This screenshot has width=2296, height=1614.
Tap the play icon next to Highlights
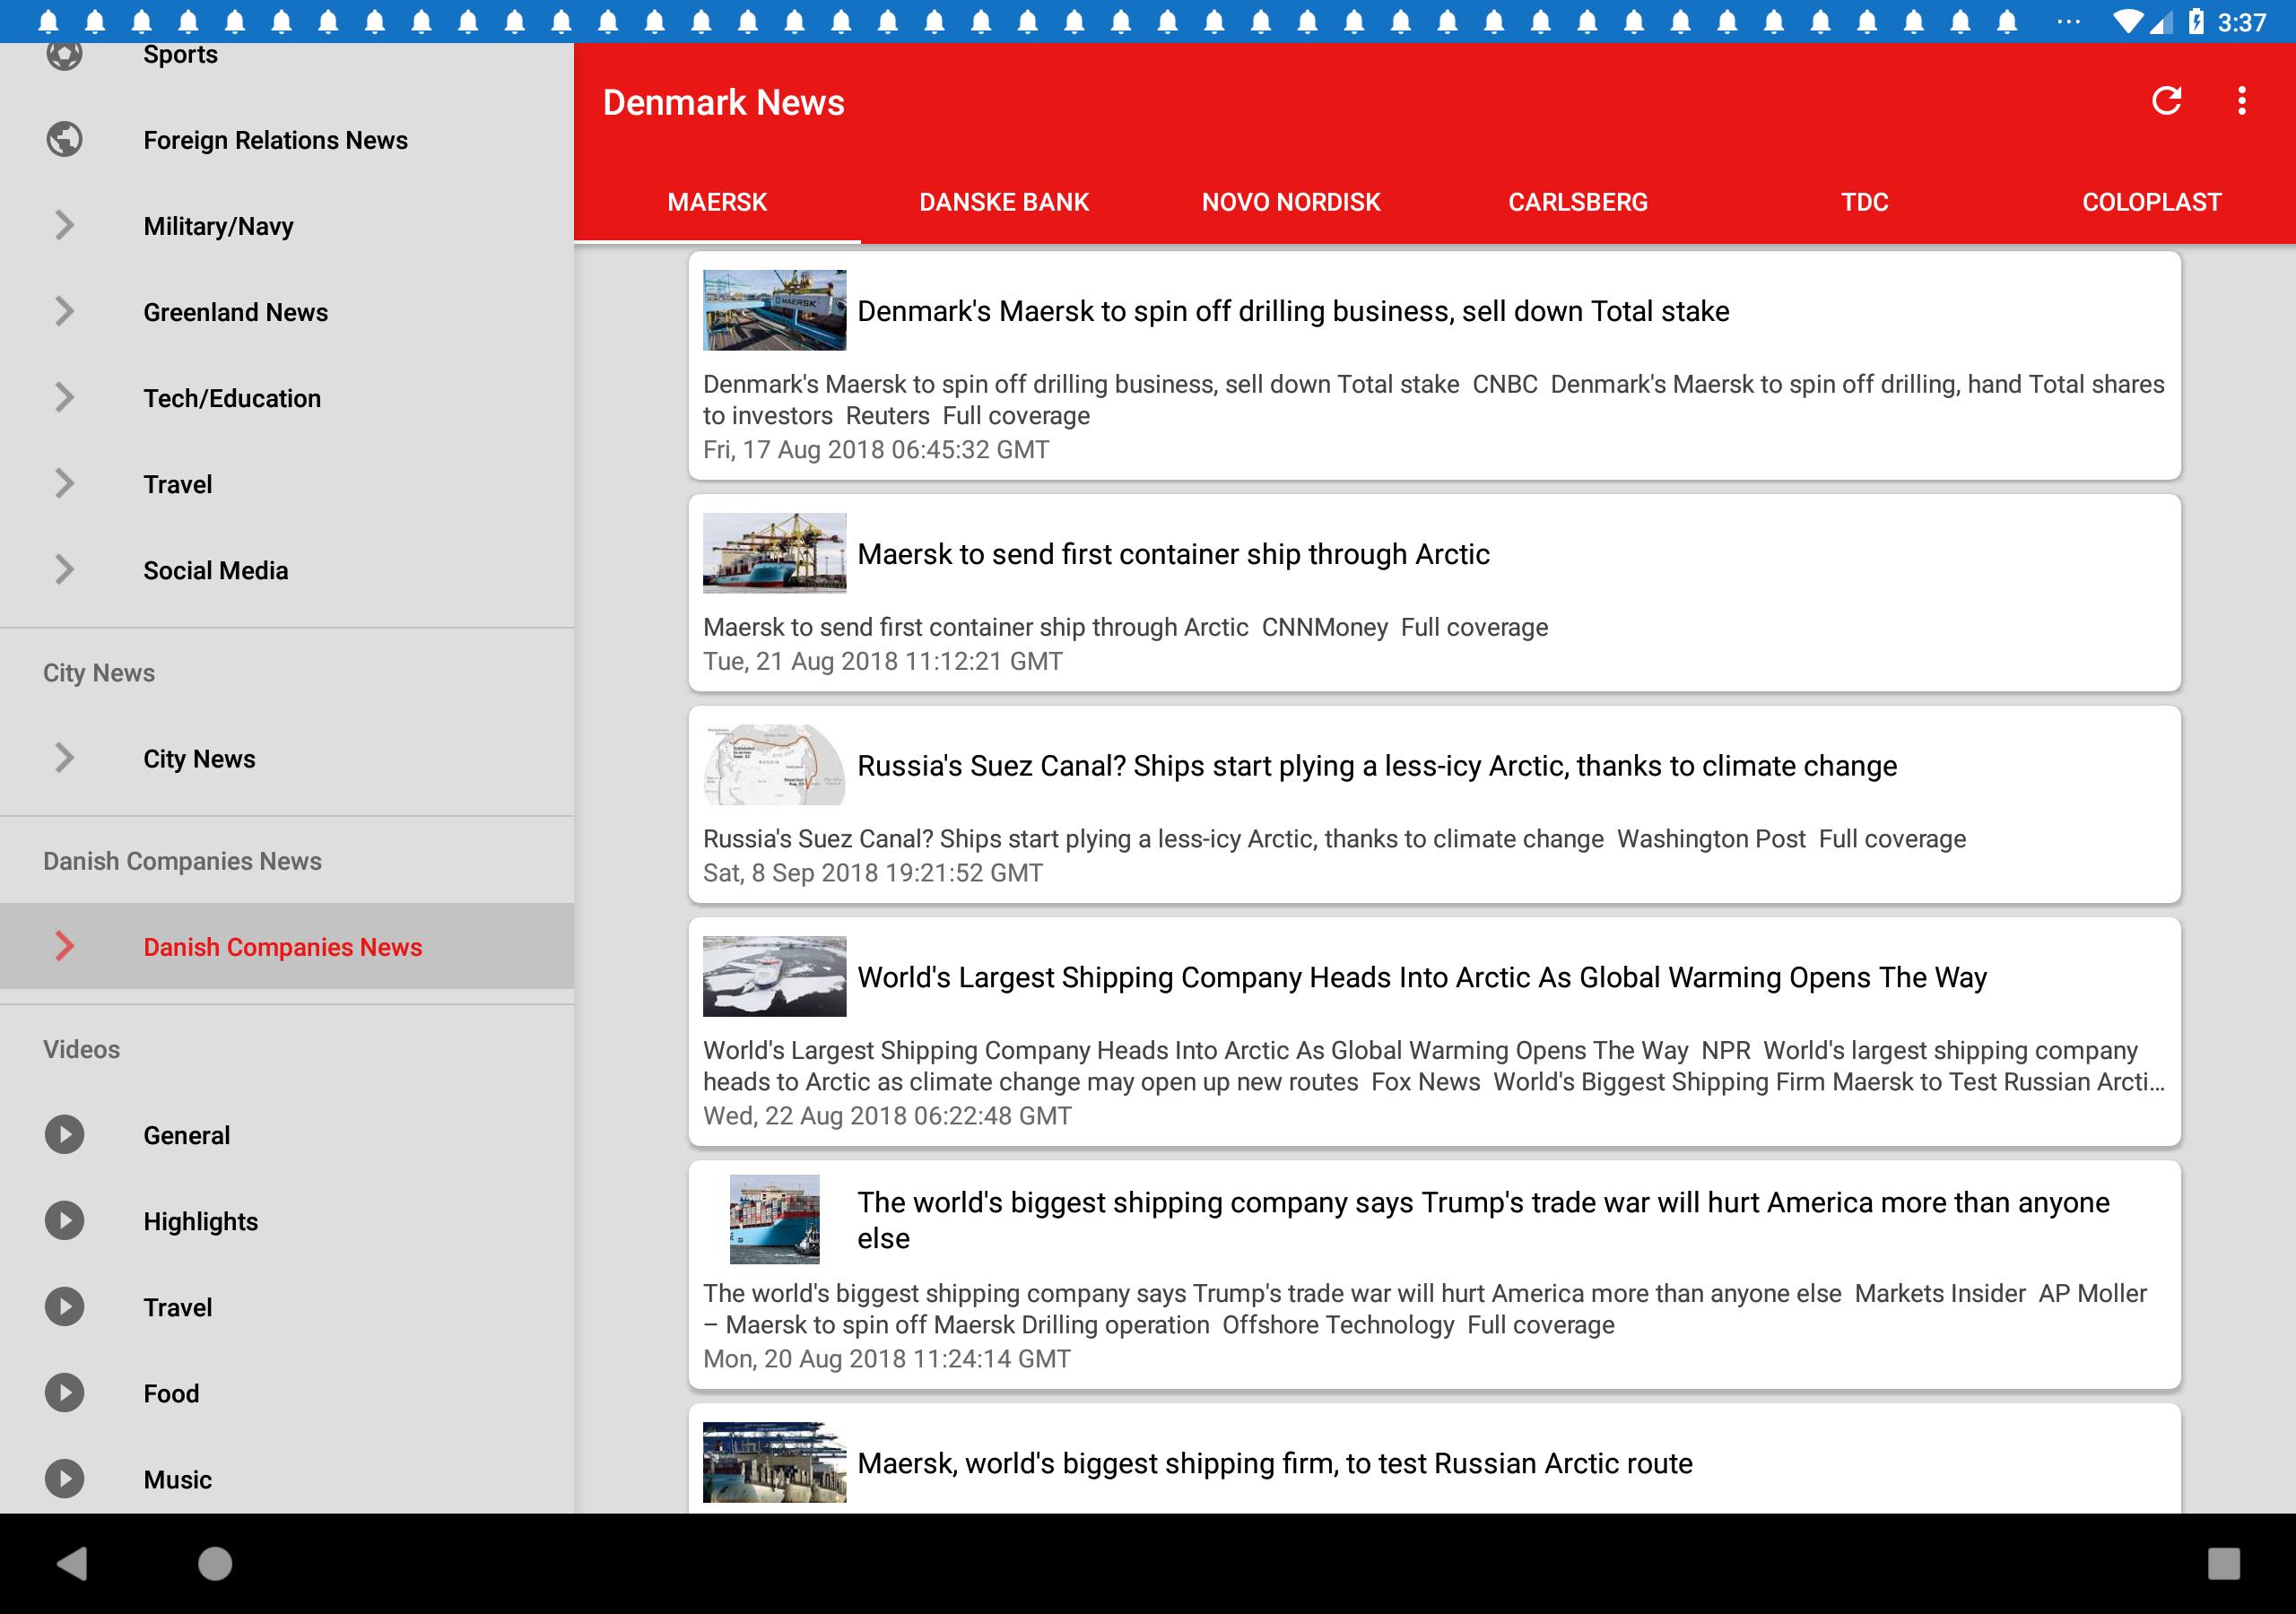click(65, 1220)
